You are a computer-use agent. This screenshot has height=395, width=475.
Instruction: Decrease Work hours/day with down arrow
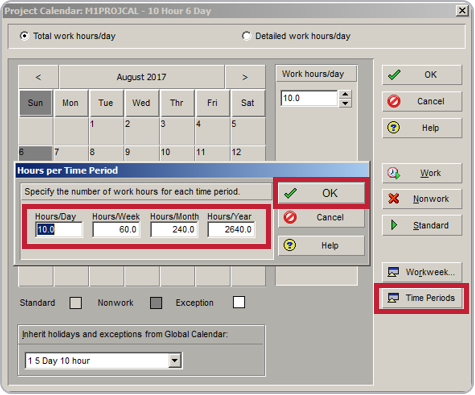pos(345,103)
